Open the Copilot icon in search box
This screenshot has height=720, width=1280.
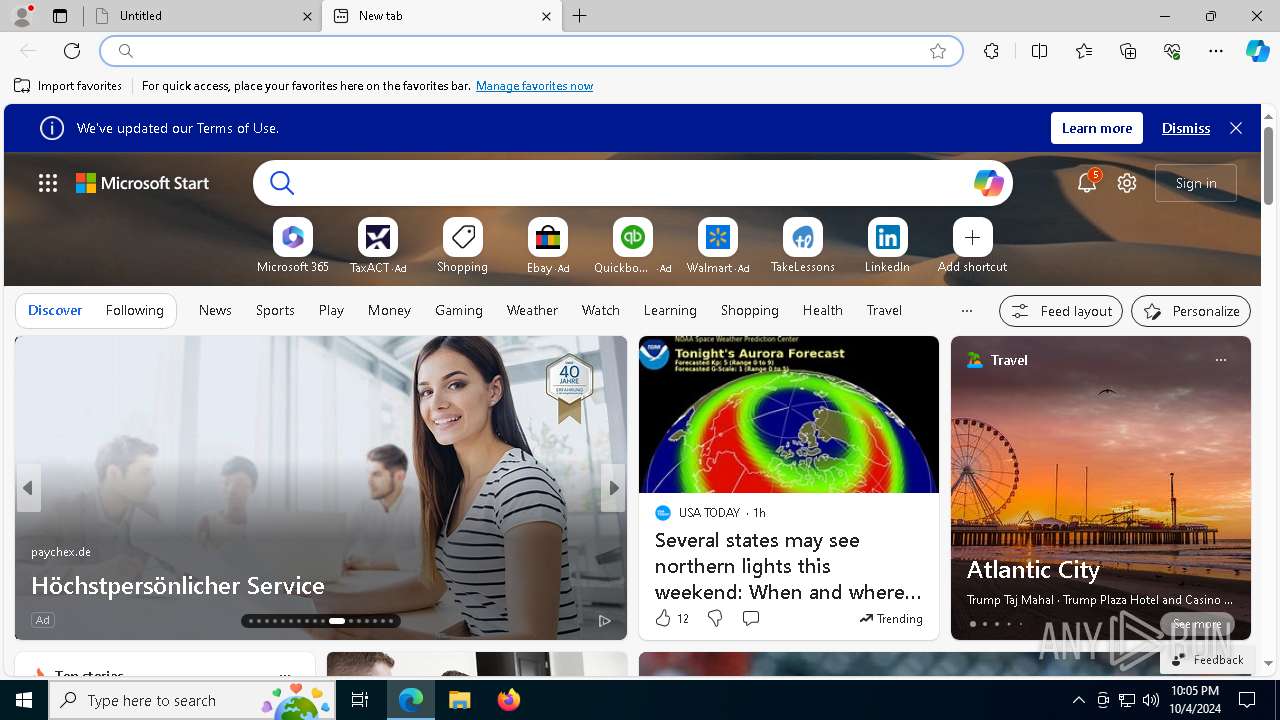[x=988, y=183]
